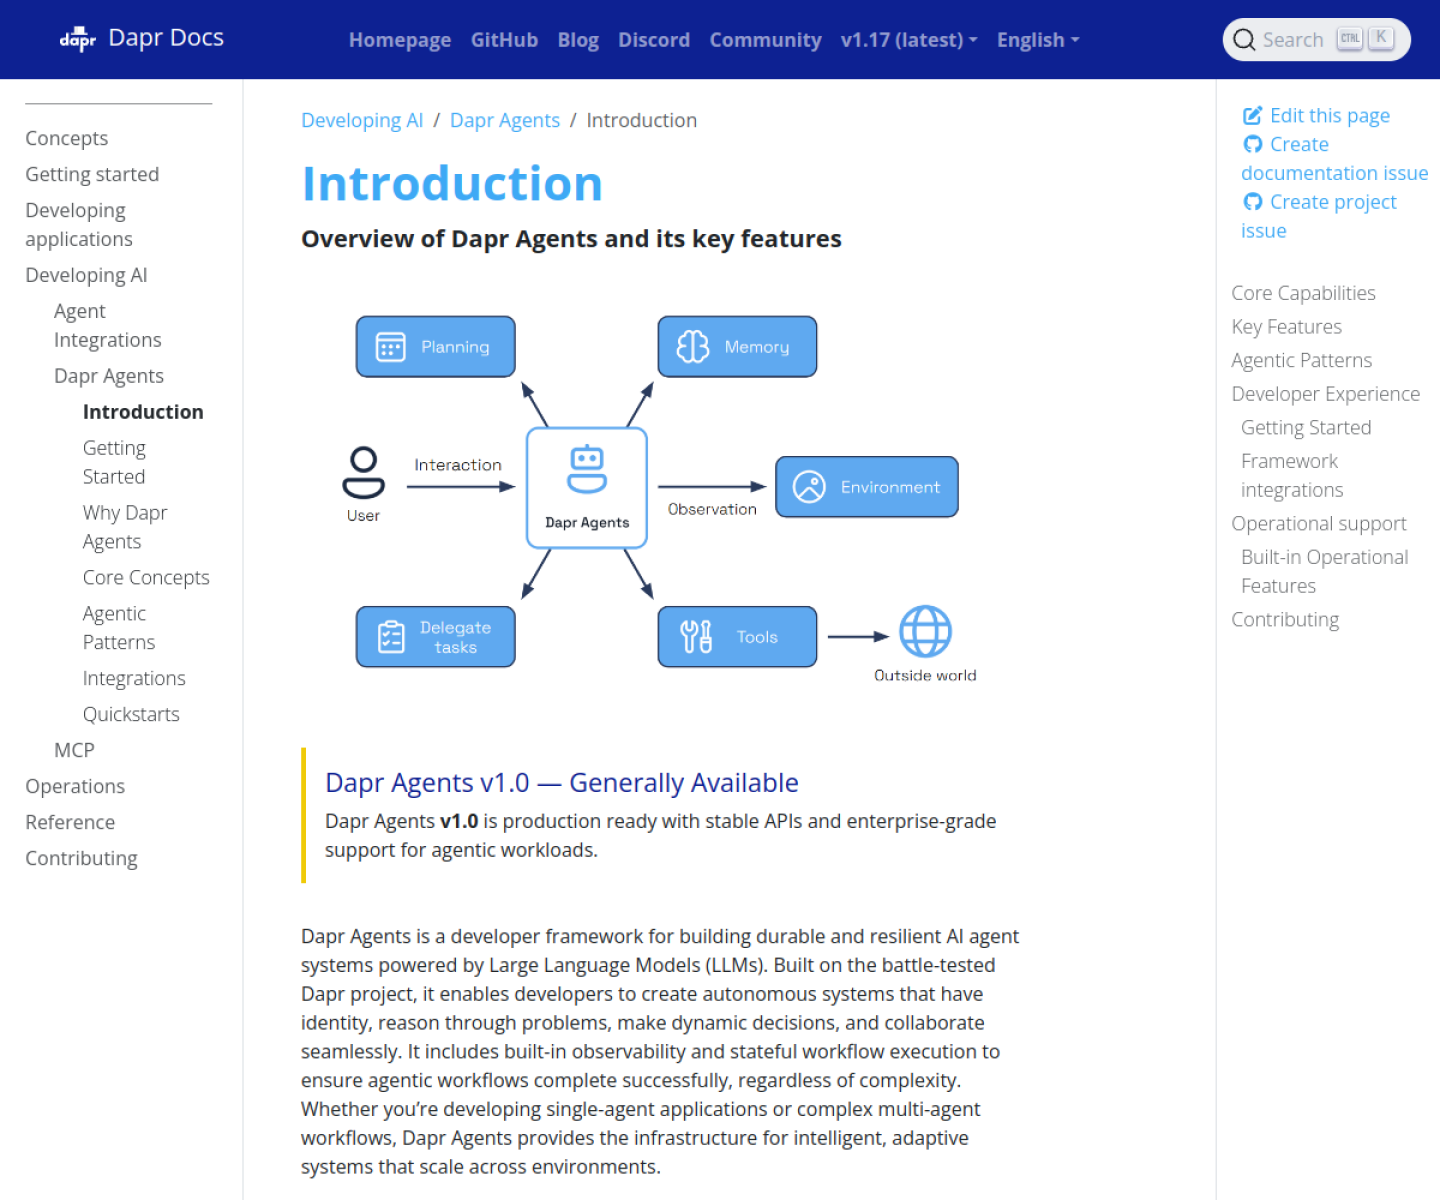Click the Delegate tasks clipboard icon
Screen dimensions: 1440x1200
pyautogui.click(x=391, y=637)
